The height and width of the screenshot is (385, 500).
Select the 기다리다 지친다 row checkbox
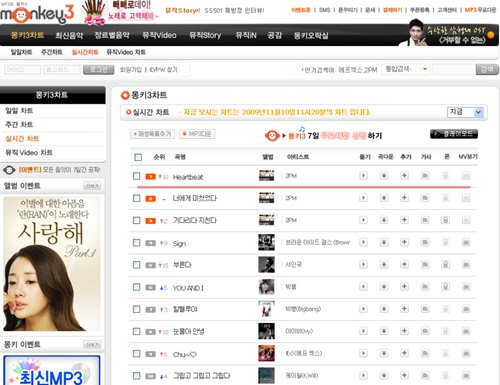click(136, 220)
